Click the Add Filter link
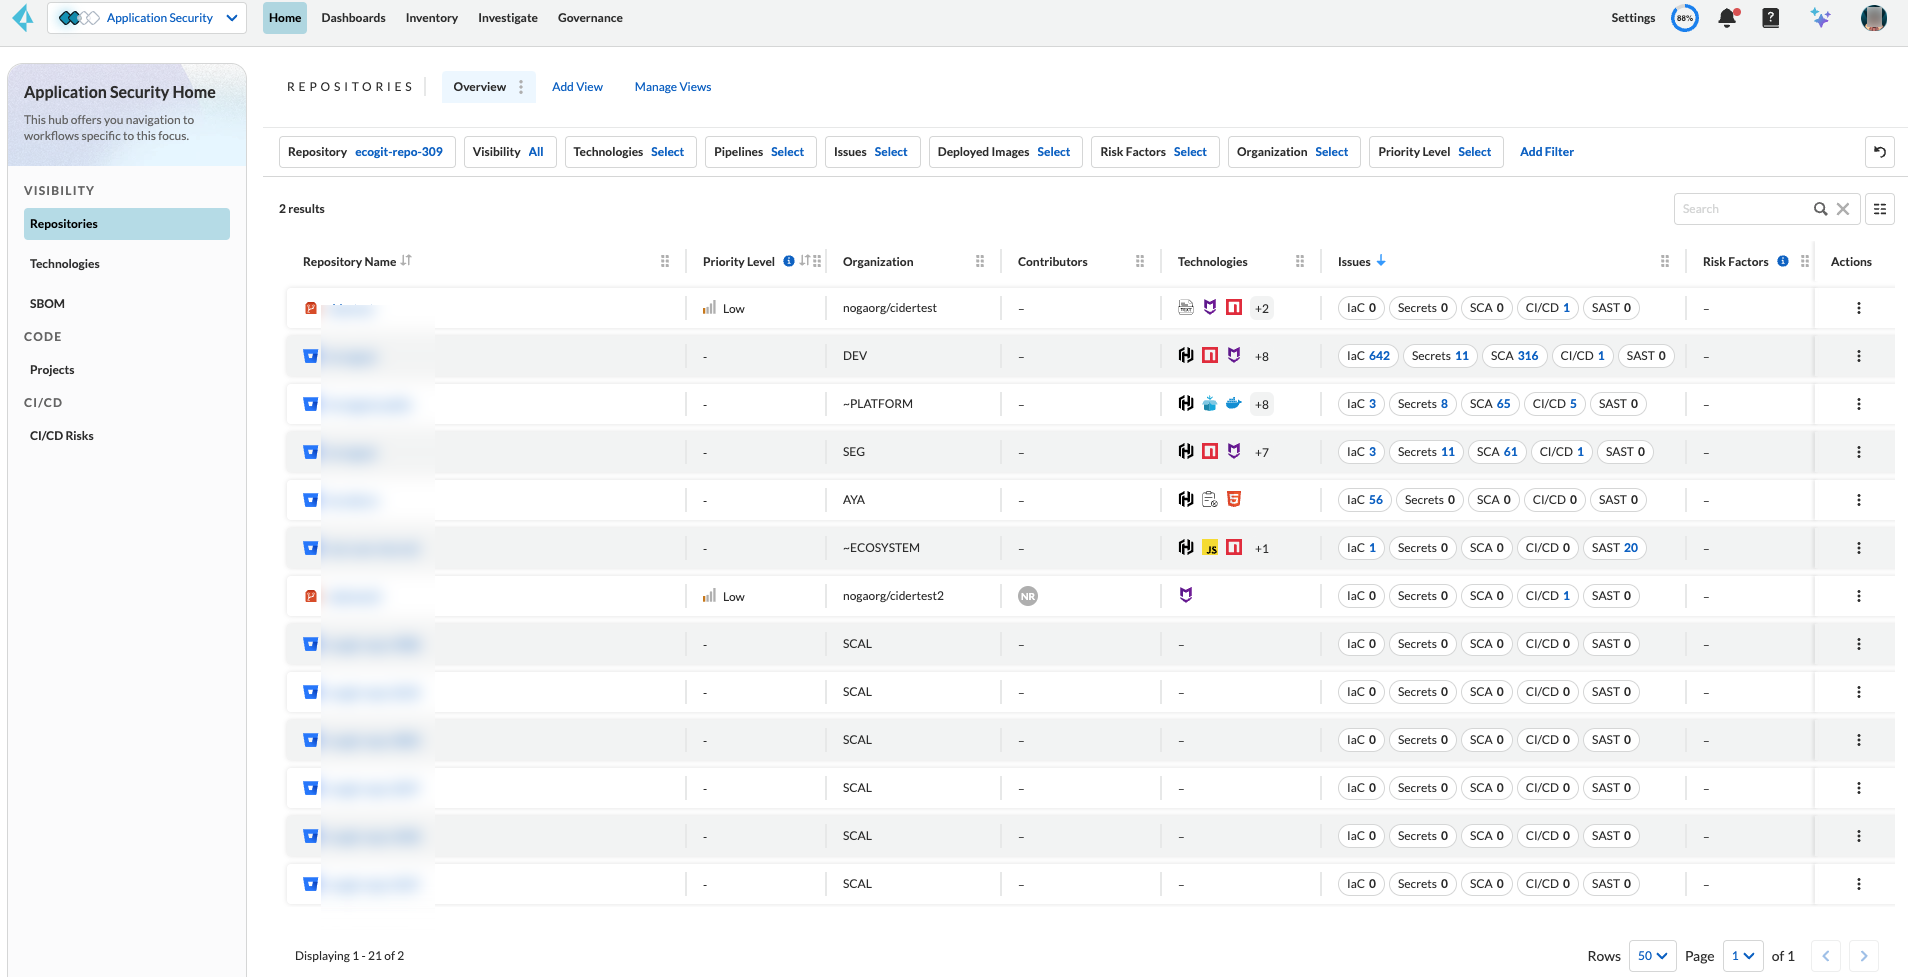The width and height of the screenshot is (1908, 977). tap(1547, 152)
